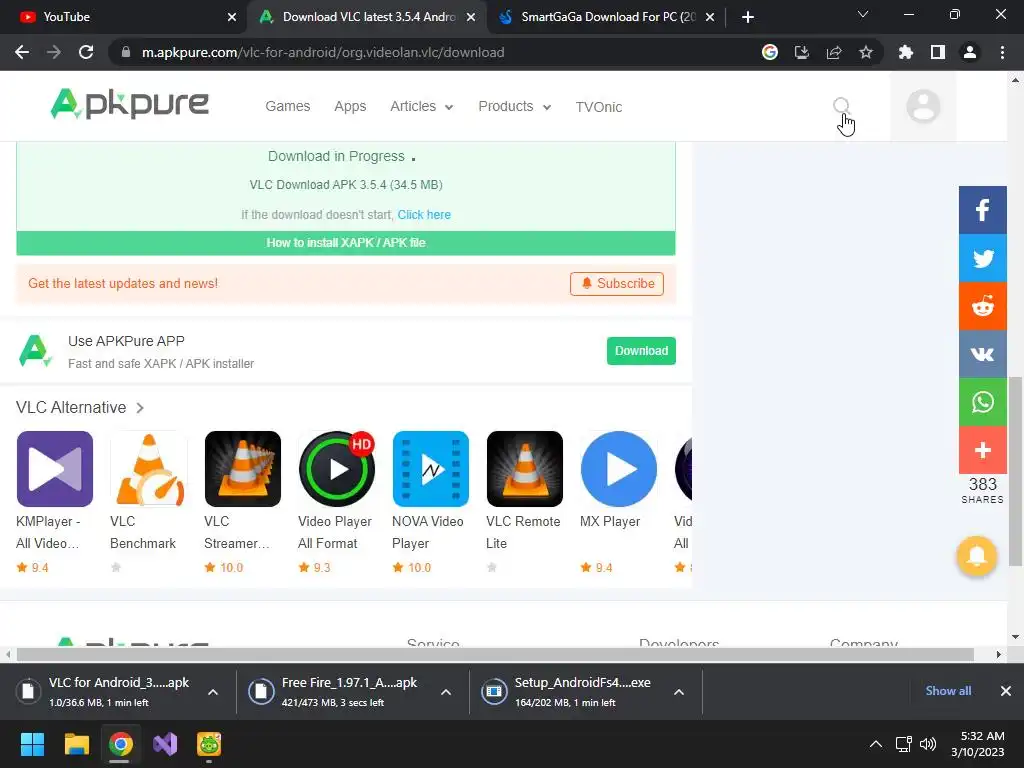This screenshot has height=768, width=1024.
Task: Open more sharing options plus icon
Action: click(x=982, y=450)
